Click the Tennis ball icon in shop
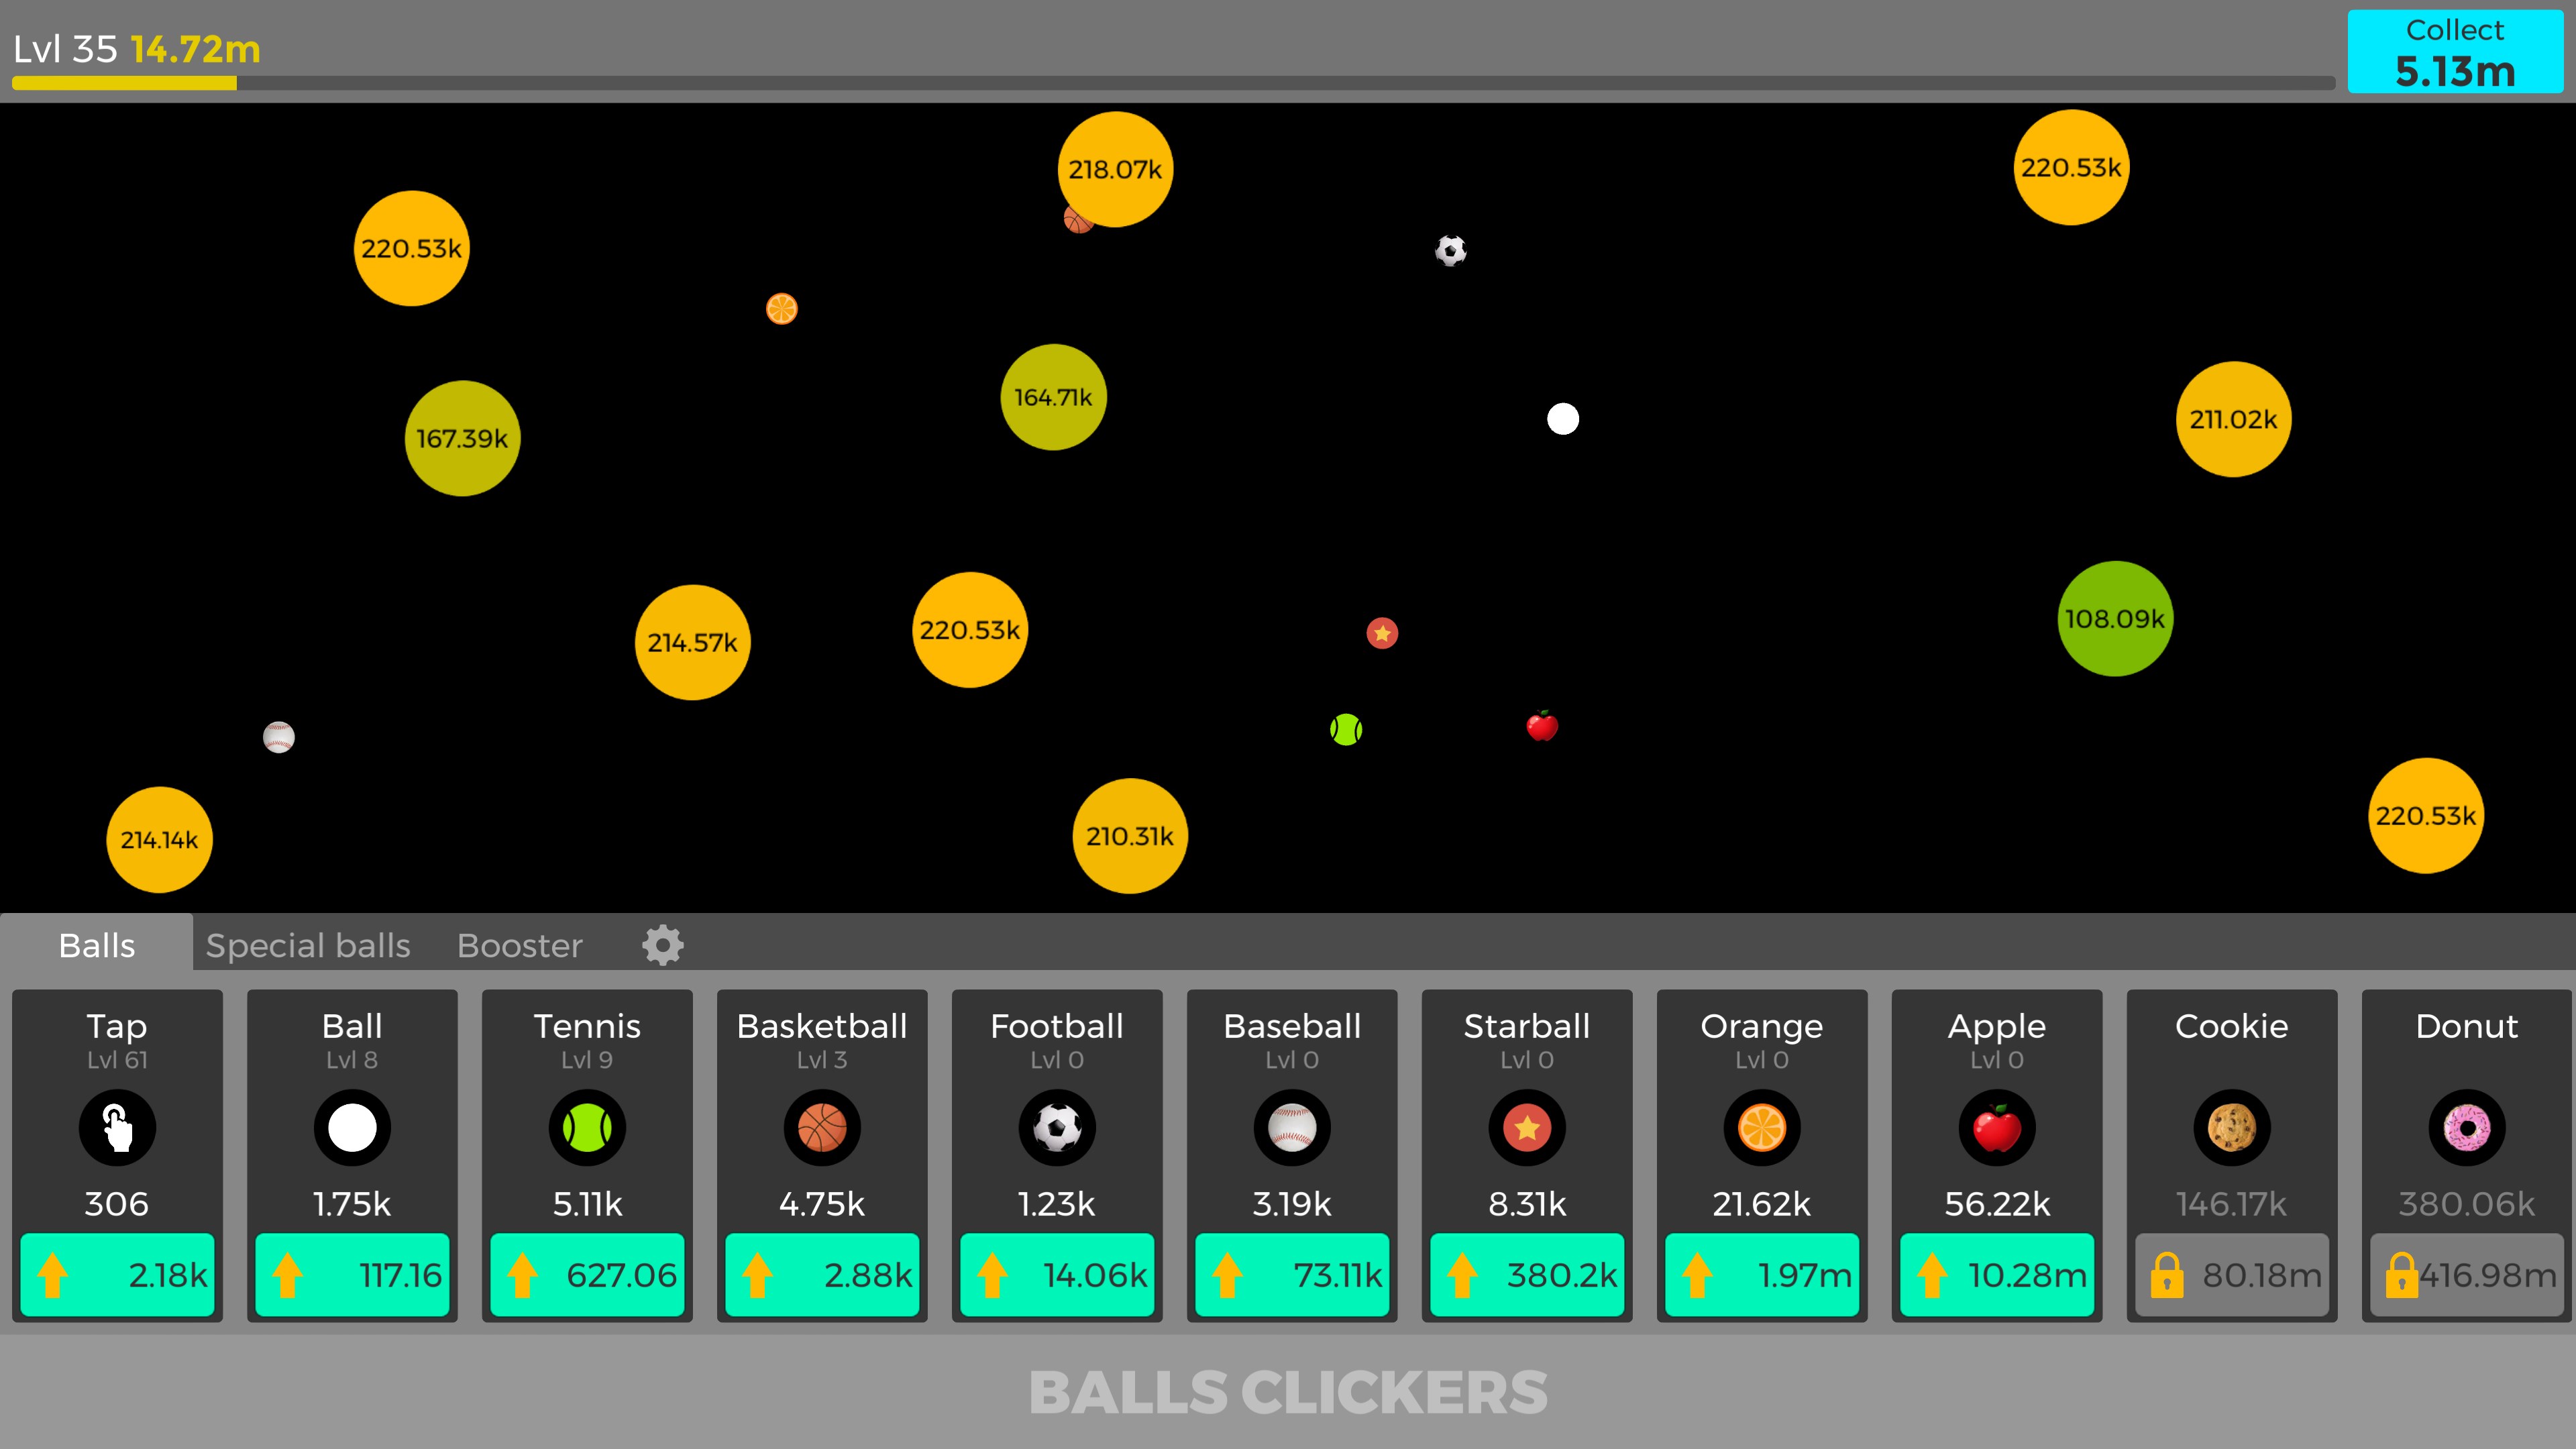This screenshot has height=1449, width=2576. tap(587, 1128)
